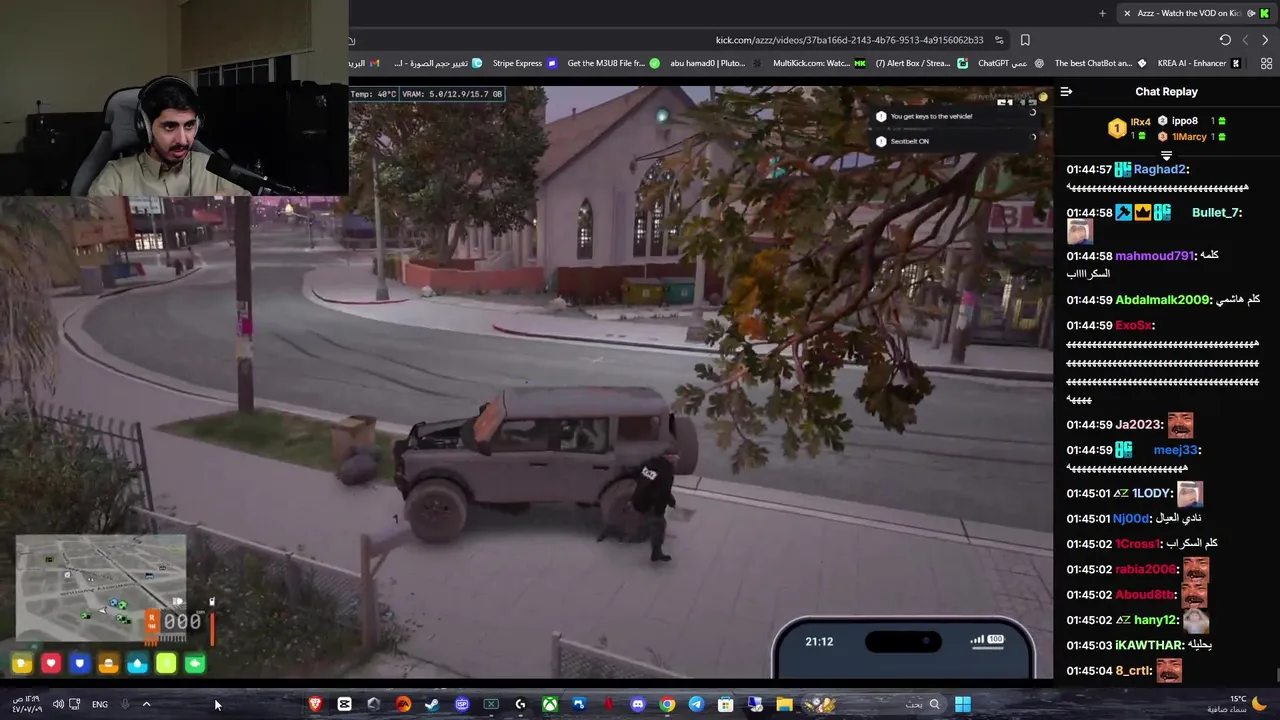Viewport: 1280px width, 720px height.
Task: Show hidden system tray icons
Action: 146,704
